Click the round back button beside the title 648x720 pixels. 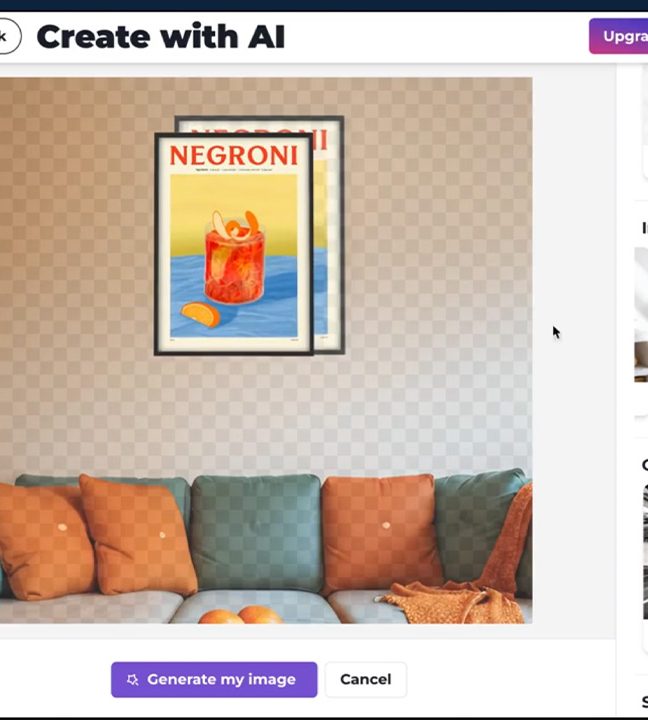tap(7, 36)
